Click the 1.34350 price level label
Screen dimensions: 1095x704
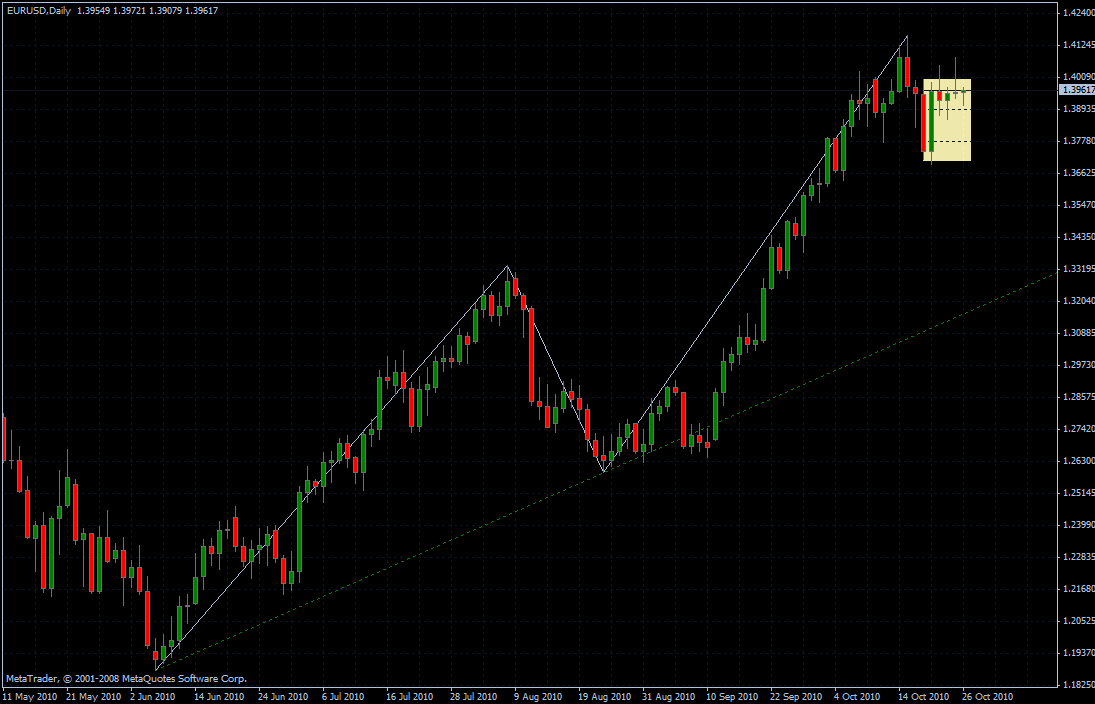(1078, 237)
